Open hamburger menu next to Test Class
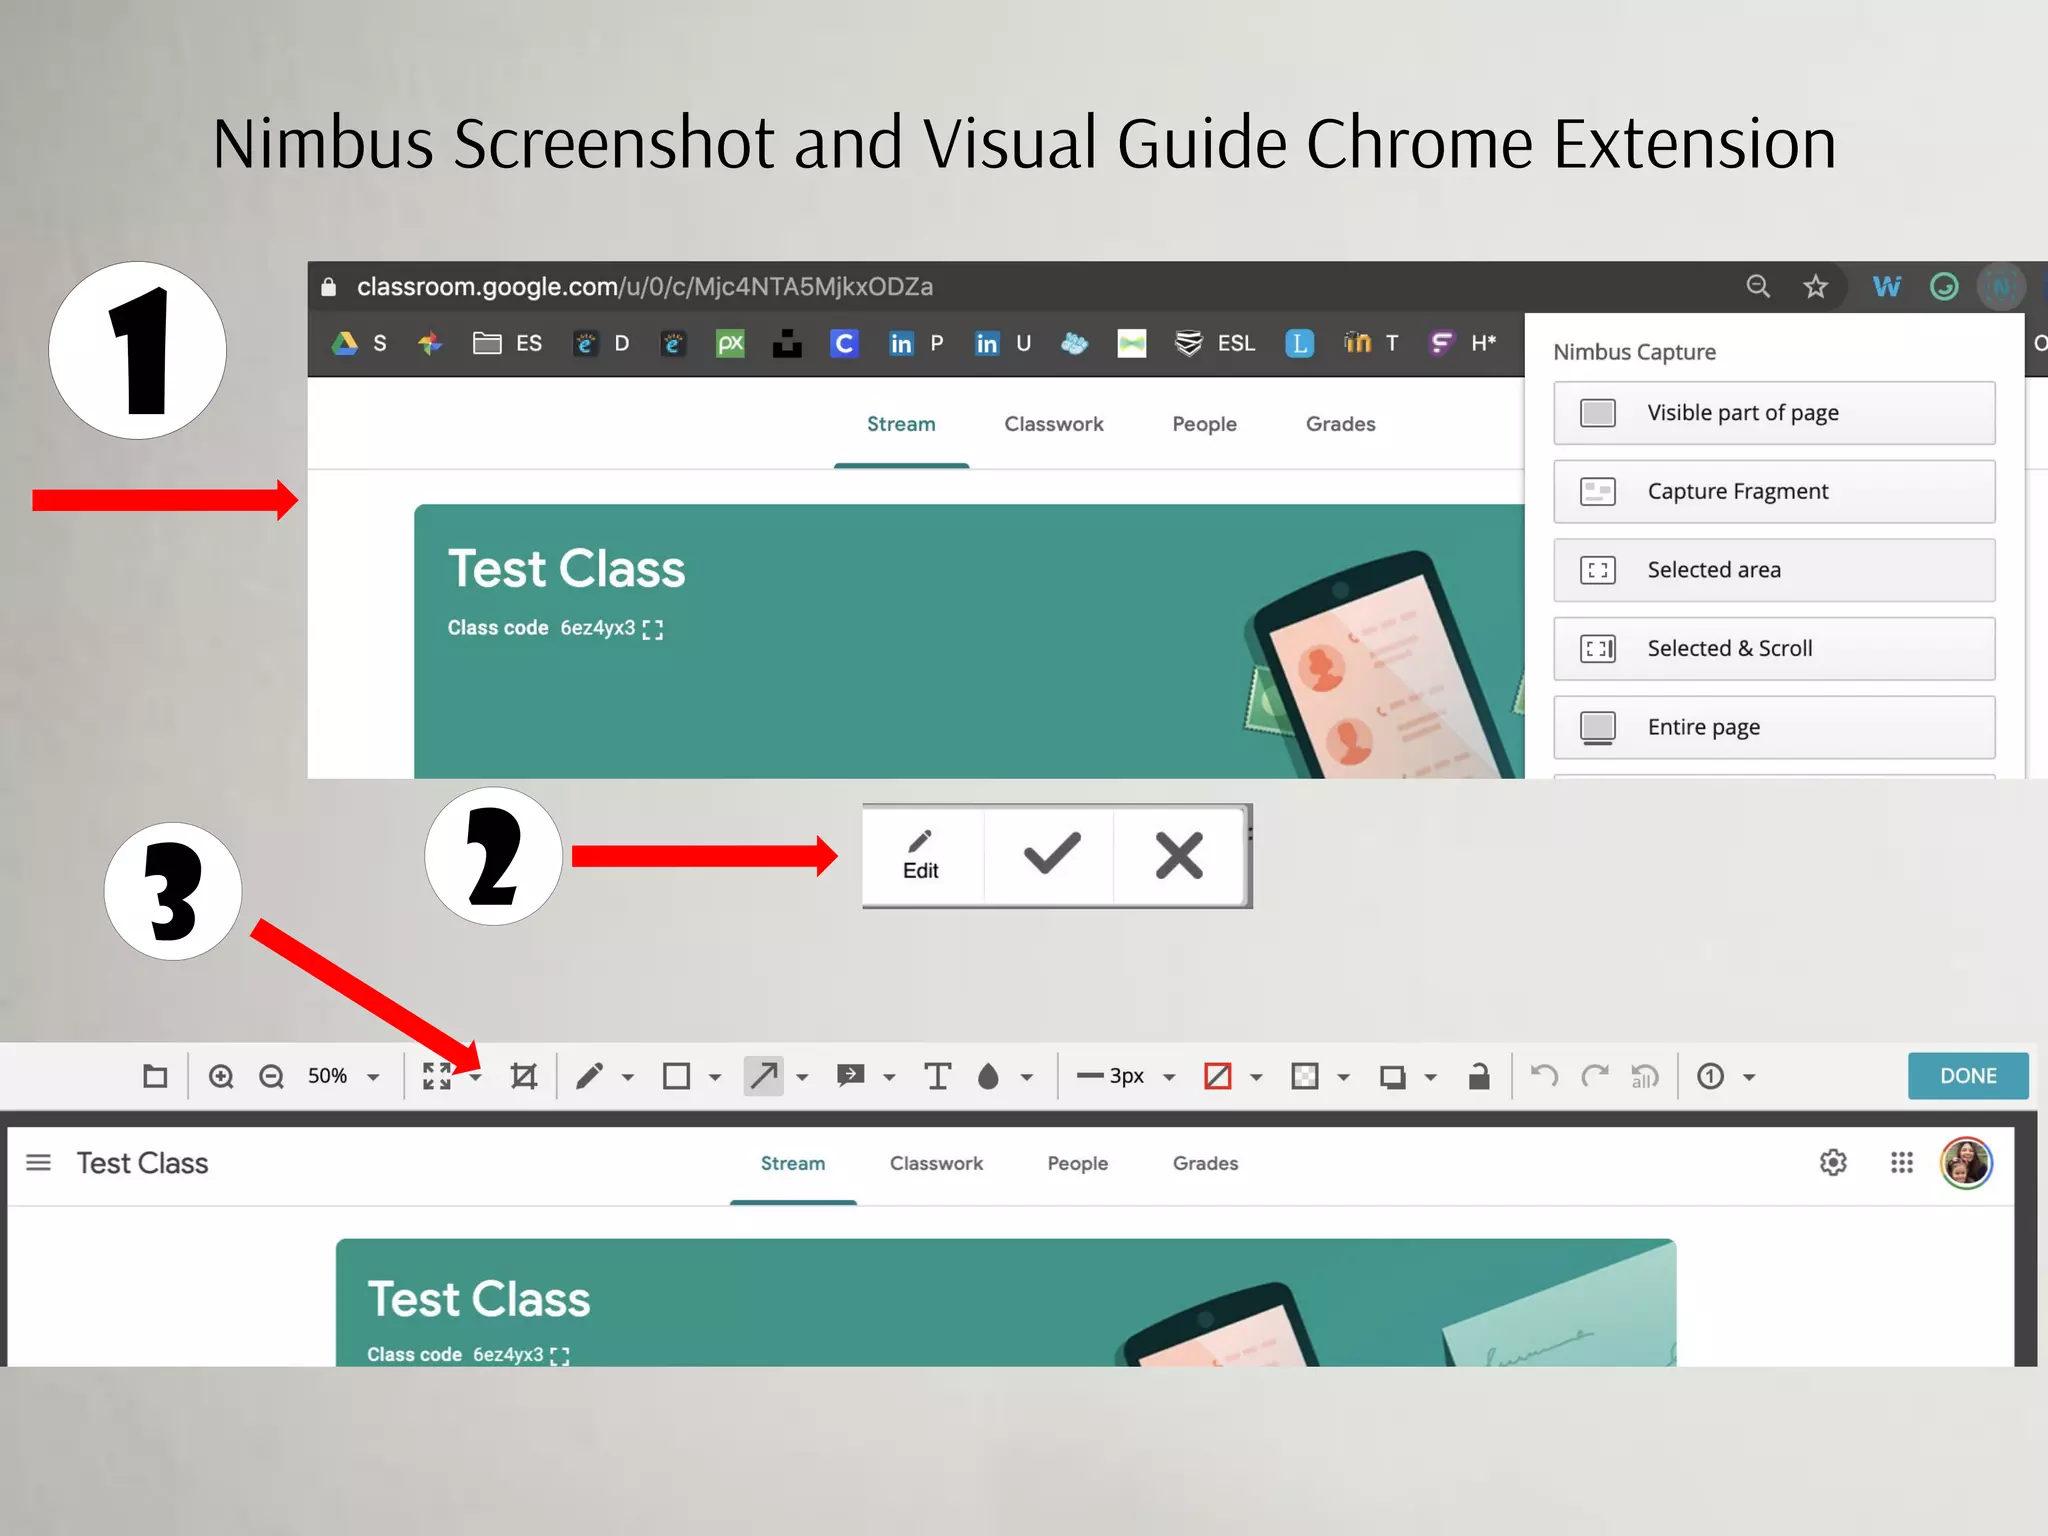 pyautogui.click(x=38, y=1162)
